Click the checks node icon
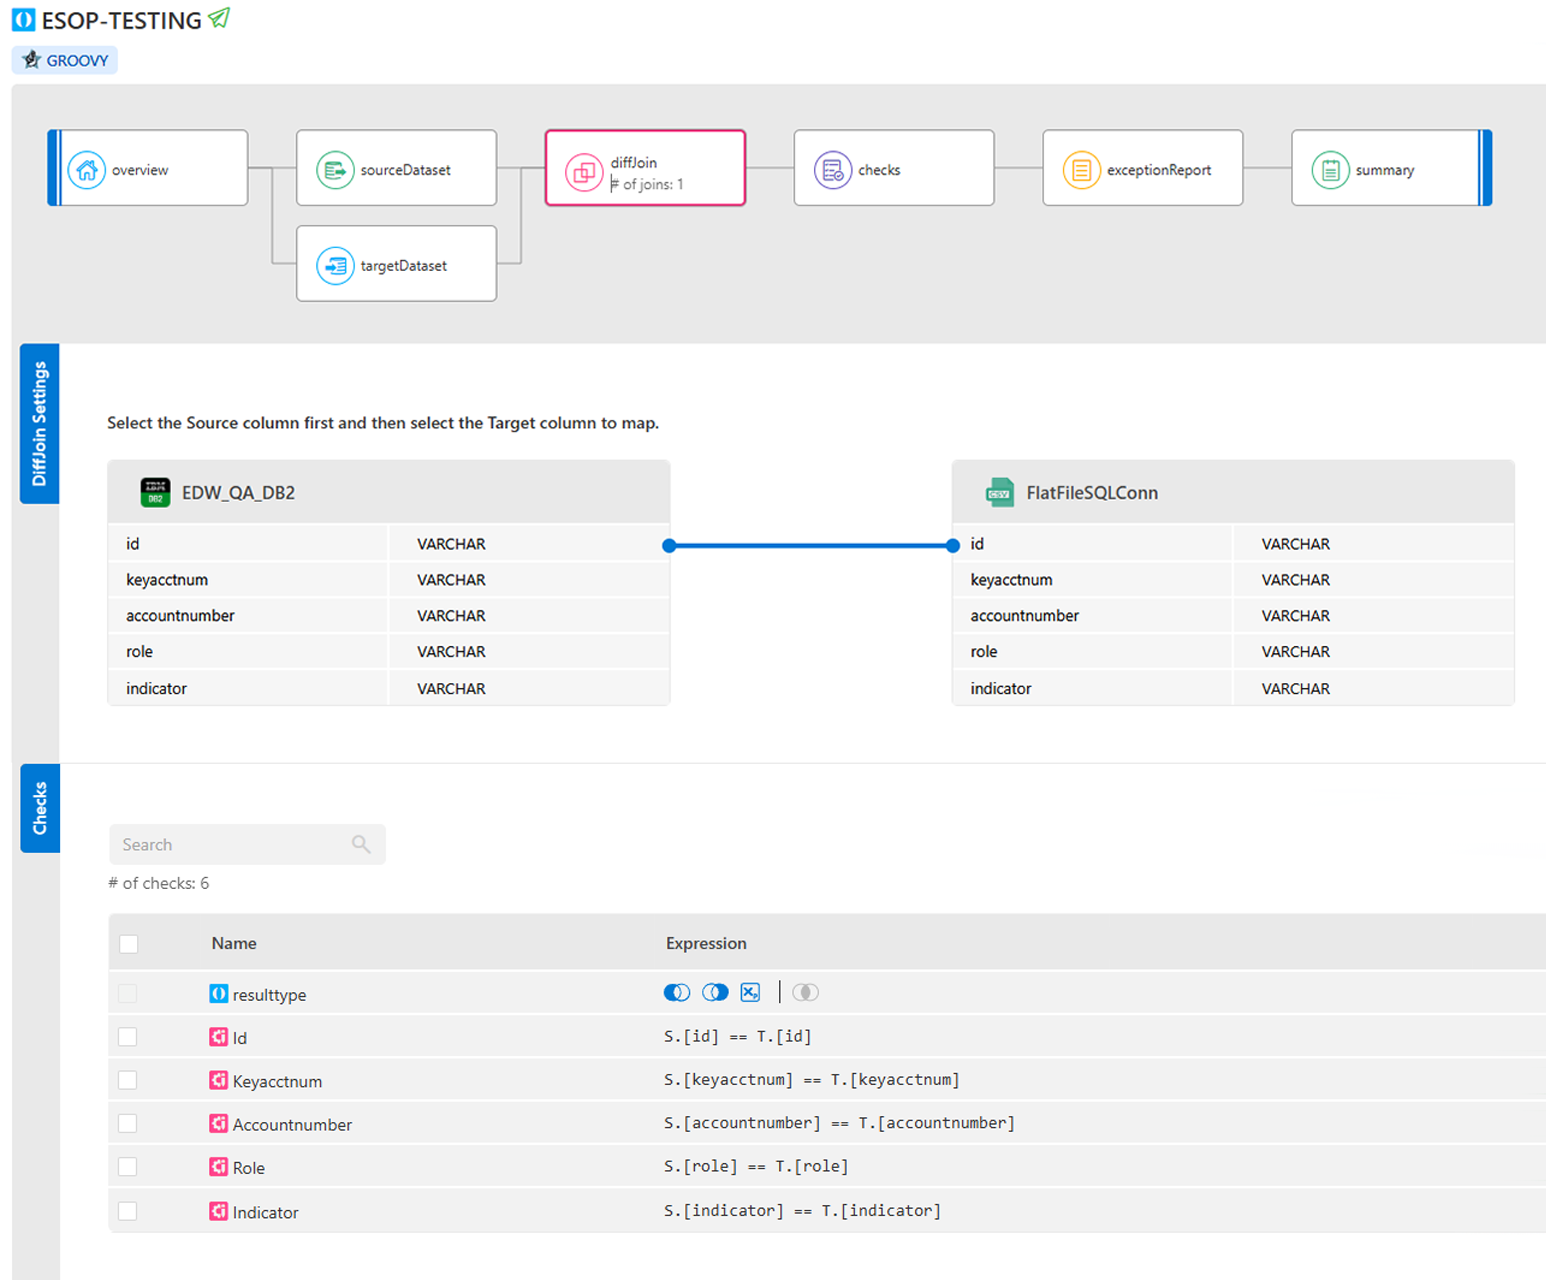 tap(832, 170)
